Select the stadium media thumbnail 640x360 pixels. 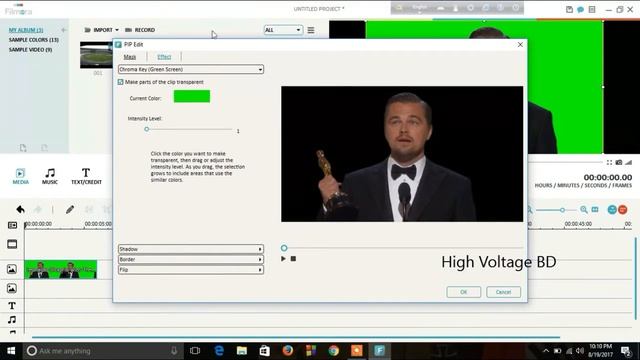point(96,55)
